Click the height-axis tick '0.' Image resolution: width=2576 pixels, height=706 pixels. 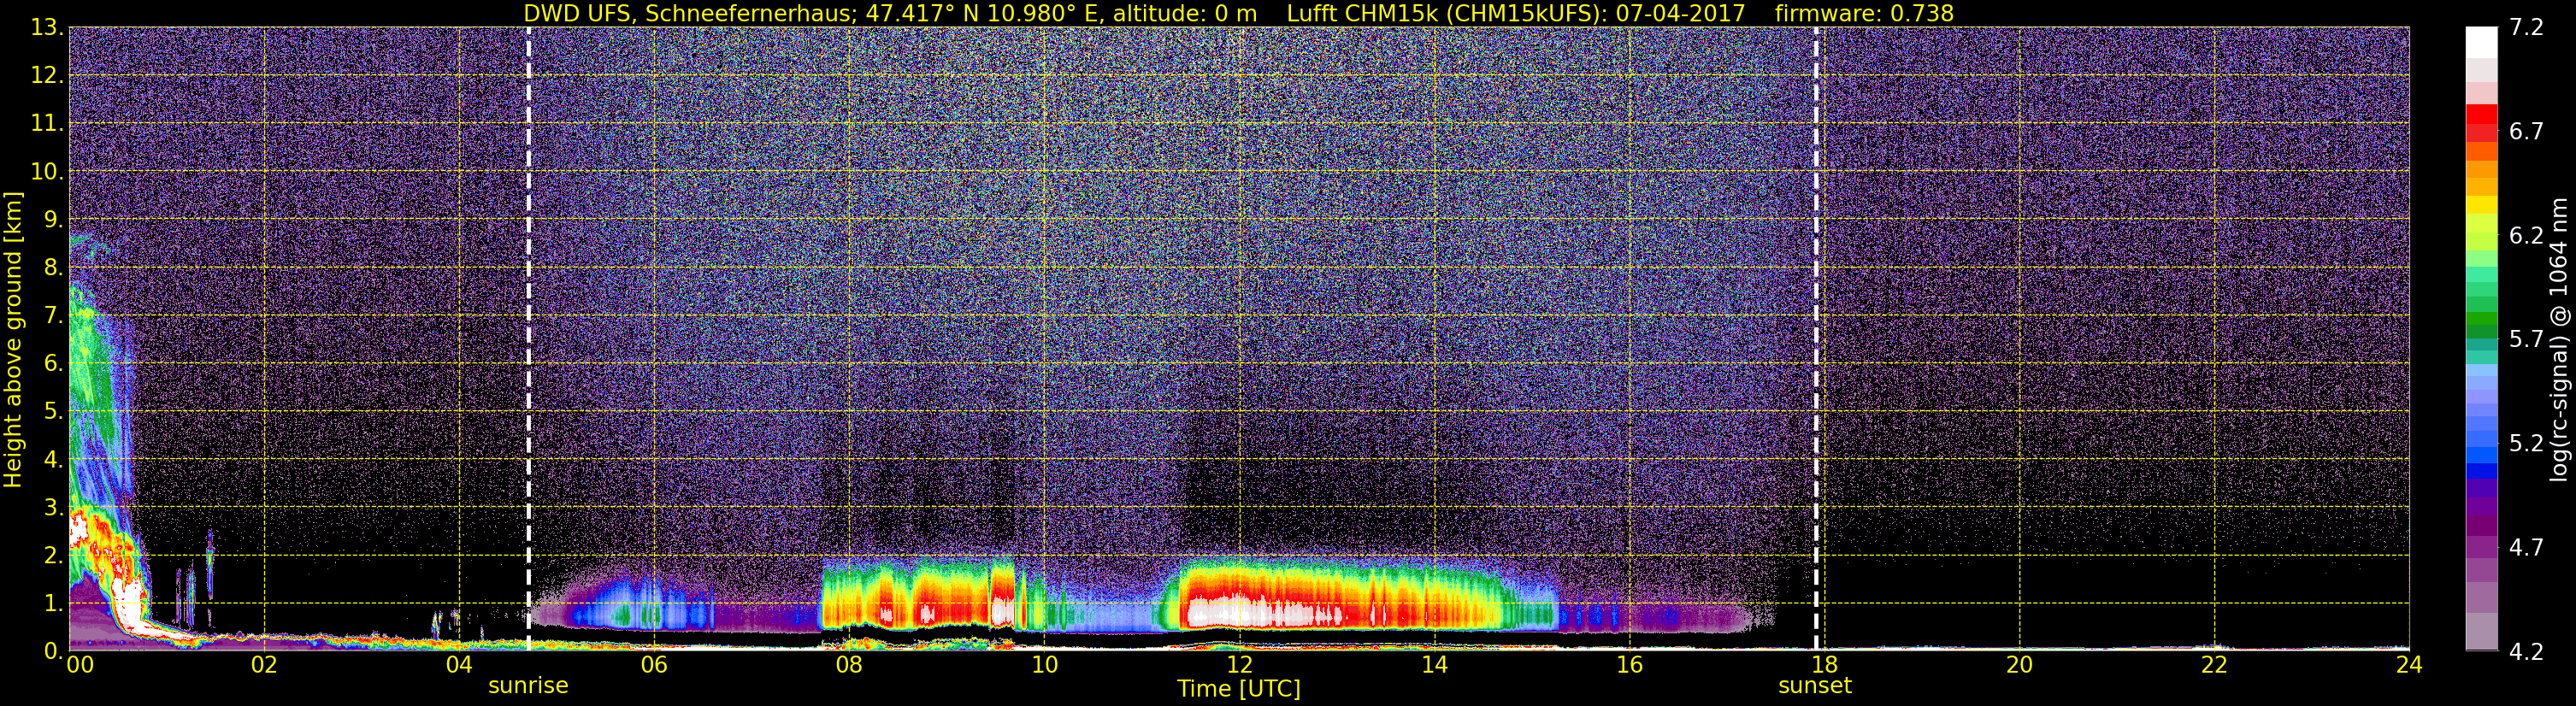pyautogui.click(x=54, y=651)
